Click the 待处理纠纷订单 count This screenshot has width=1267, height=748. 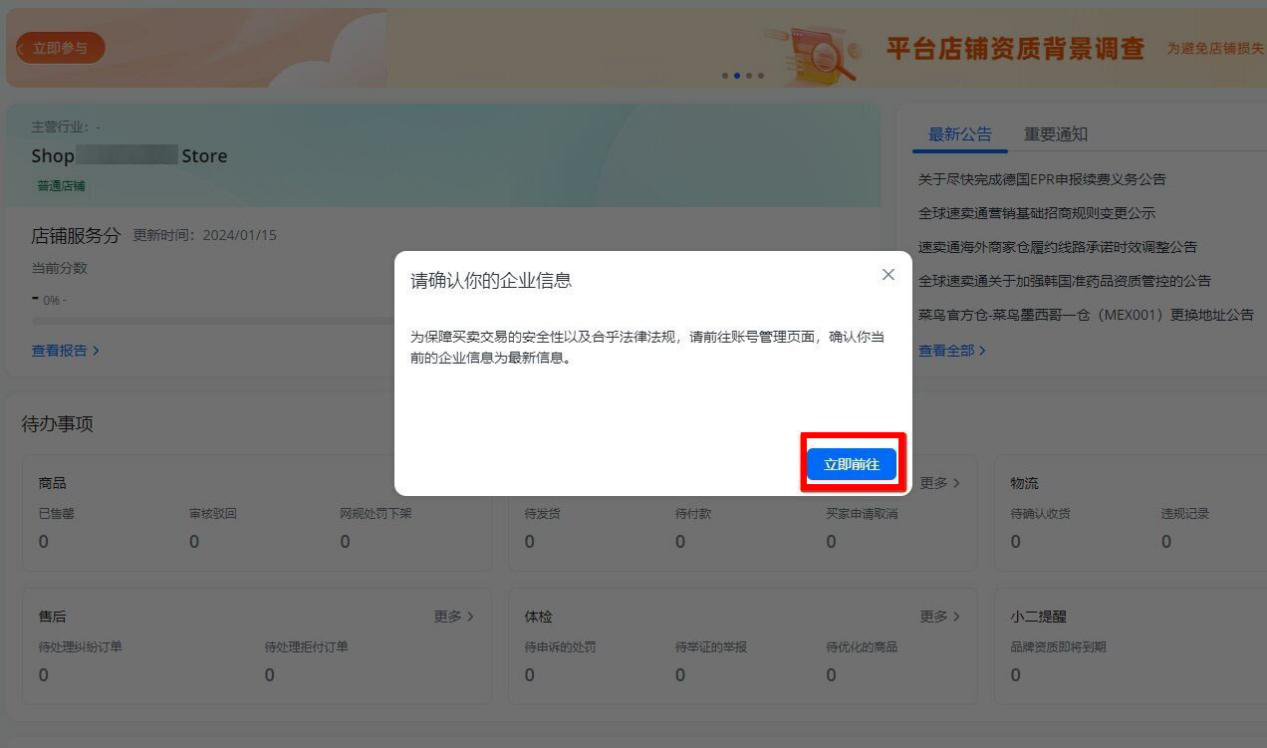43,675
